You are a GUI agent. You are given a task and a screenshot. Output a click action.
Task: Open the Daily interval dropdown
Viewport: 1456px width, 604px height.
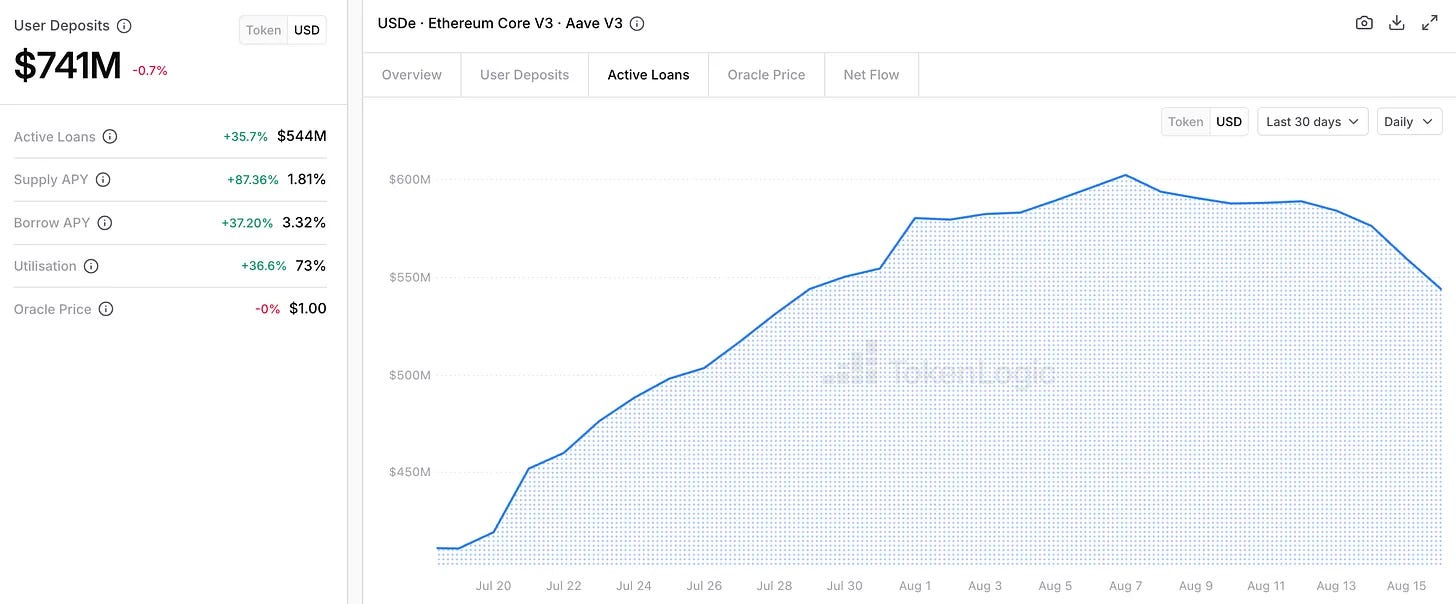pos(1409,122)
